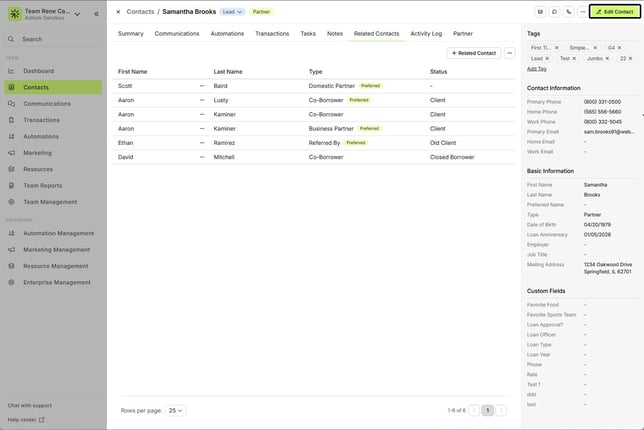The height and width of the screenshot is (430, 644).
Task: Switch to the Activity Log tab
Action: point(426,33)
